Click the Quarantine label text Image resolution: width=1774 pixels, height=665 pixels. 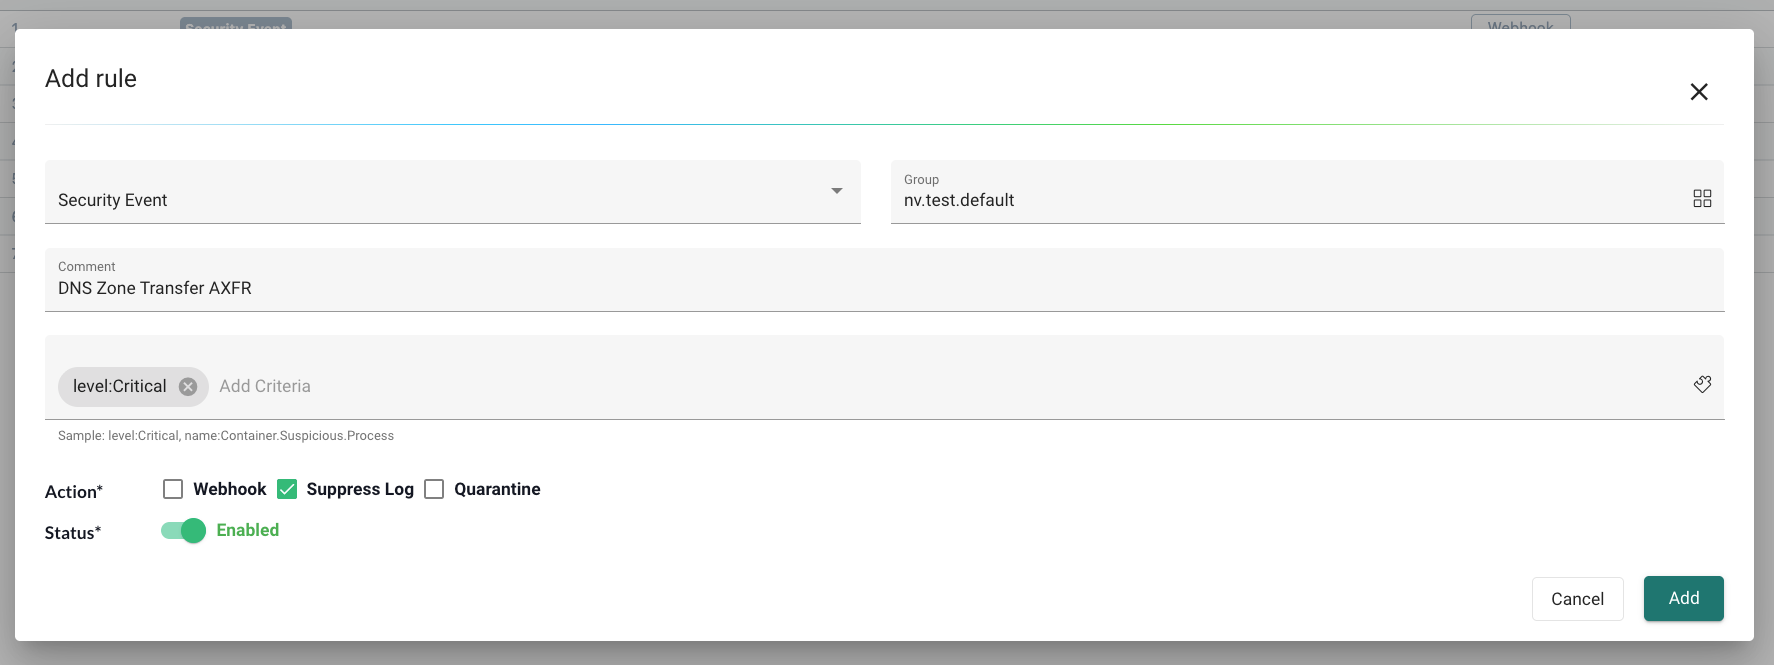(497, 489)
